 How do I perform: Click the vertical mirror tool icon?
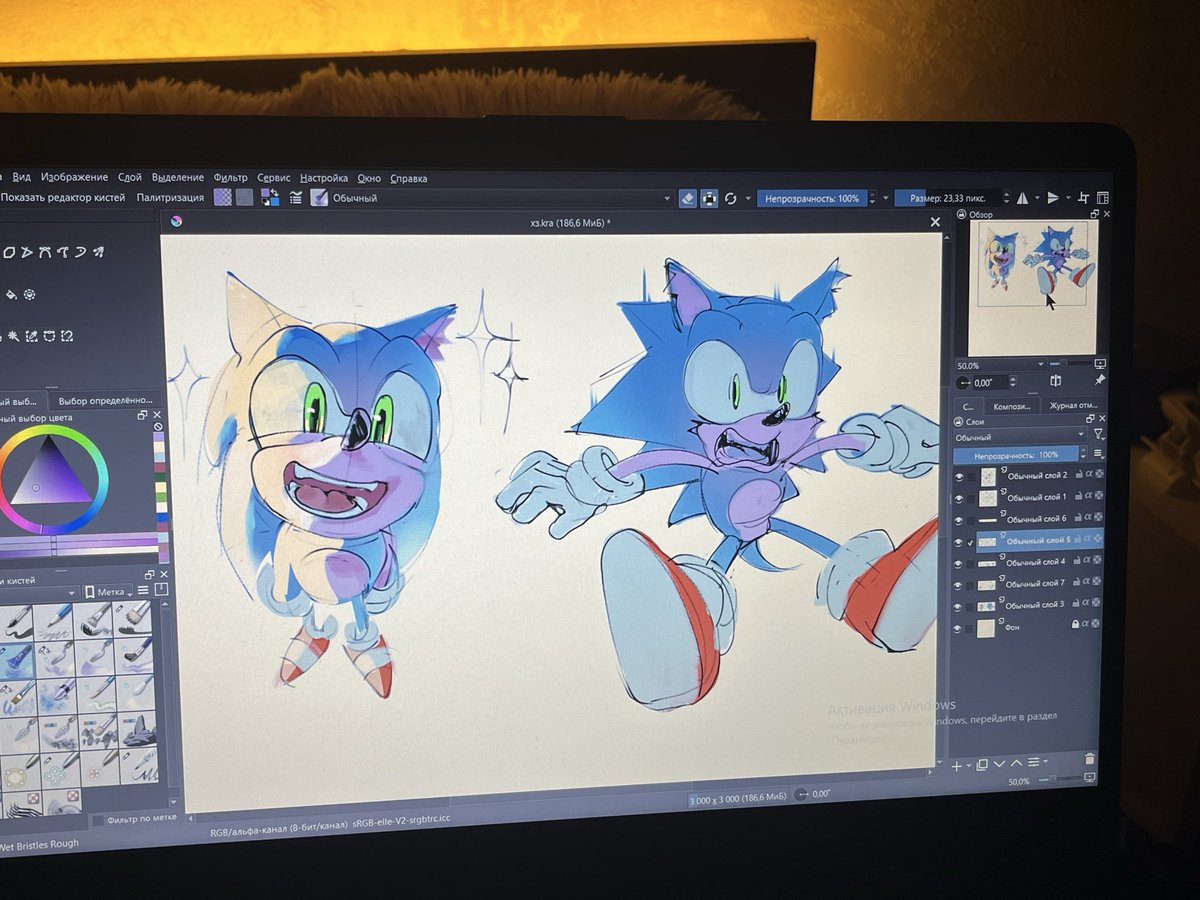tap(1052, 199)
